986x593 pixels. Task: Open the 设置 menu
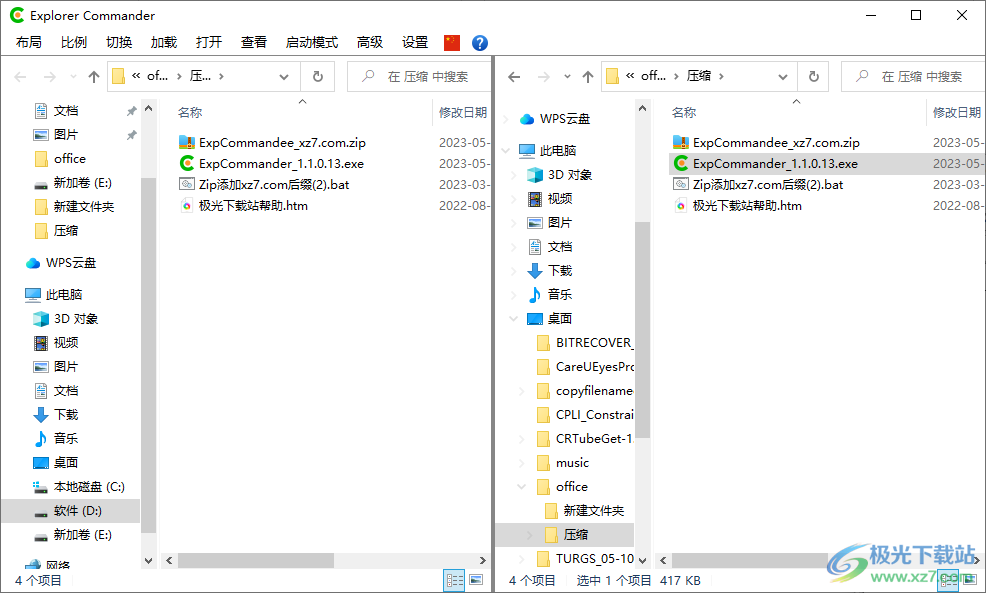click(x=415, y=42)
